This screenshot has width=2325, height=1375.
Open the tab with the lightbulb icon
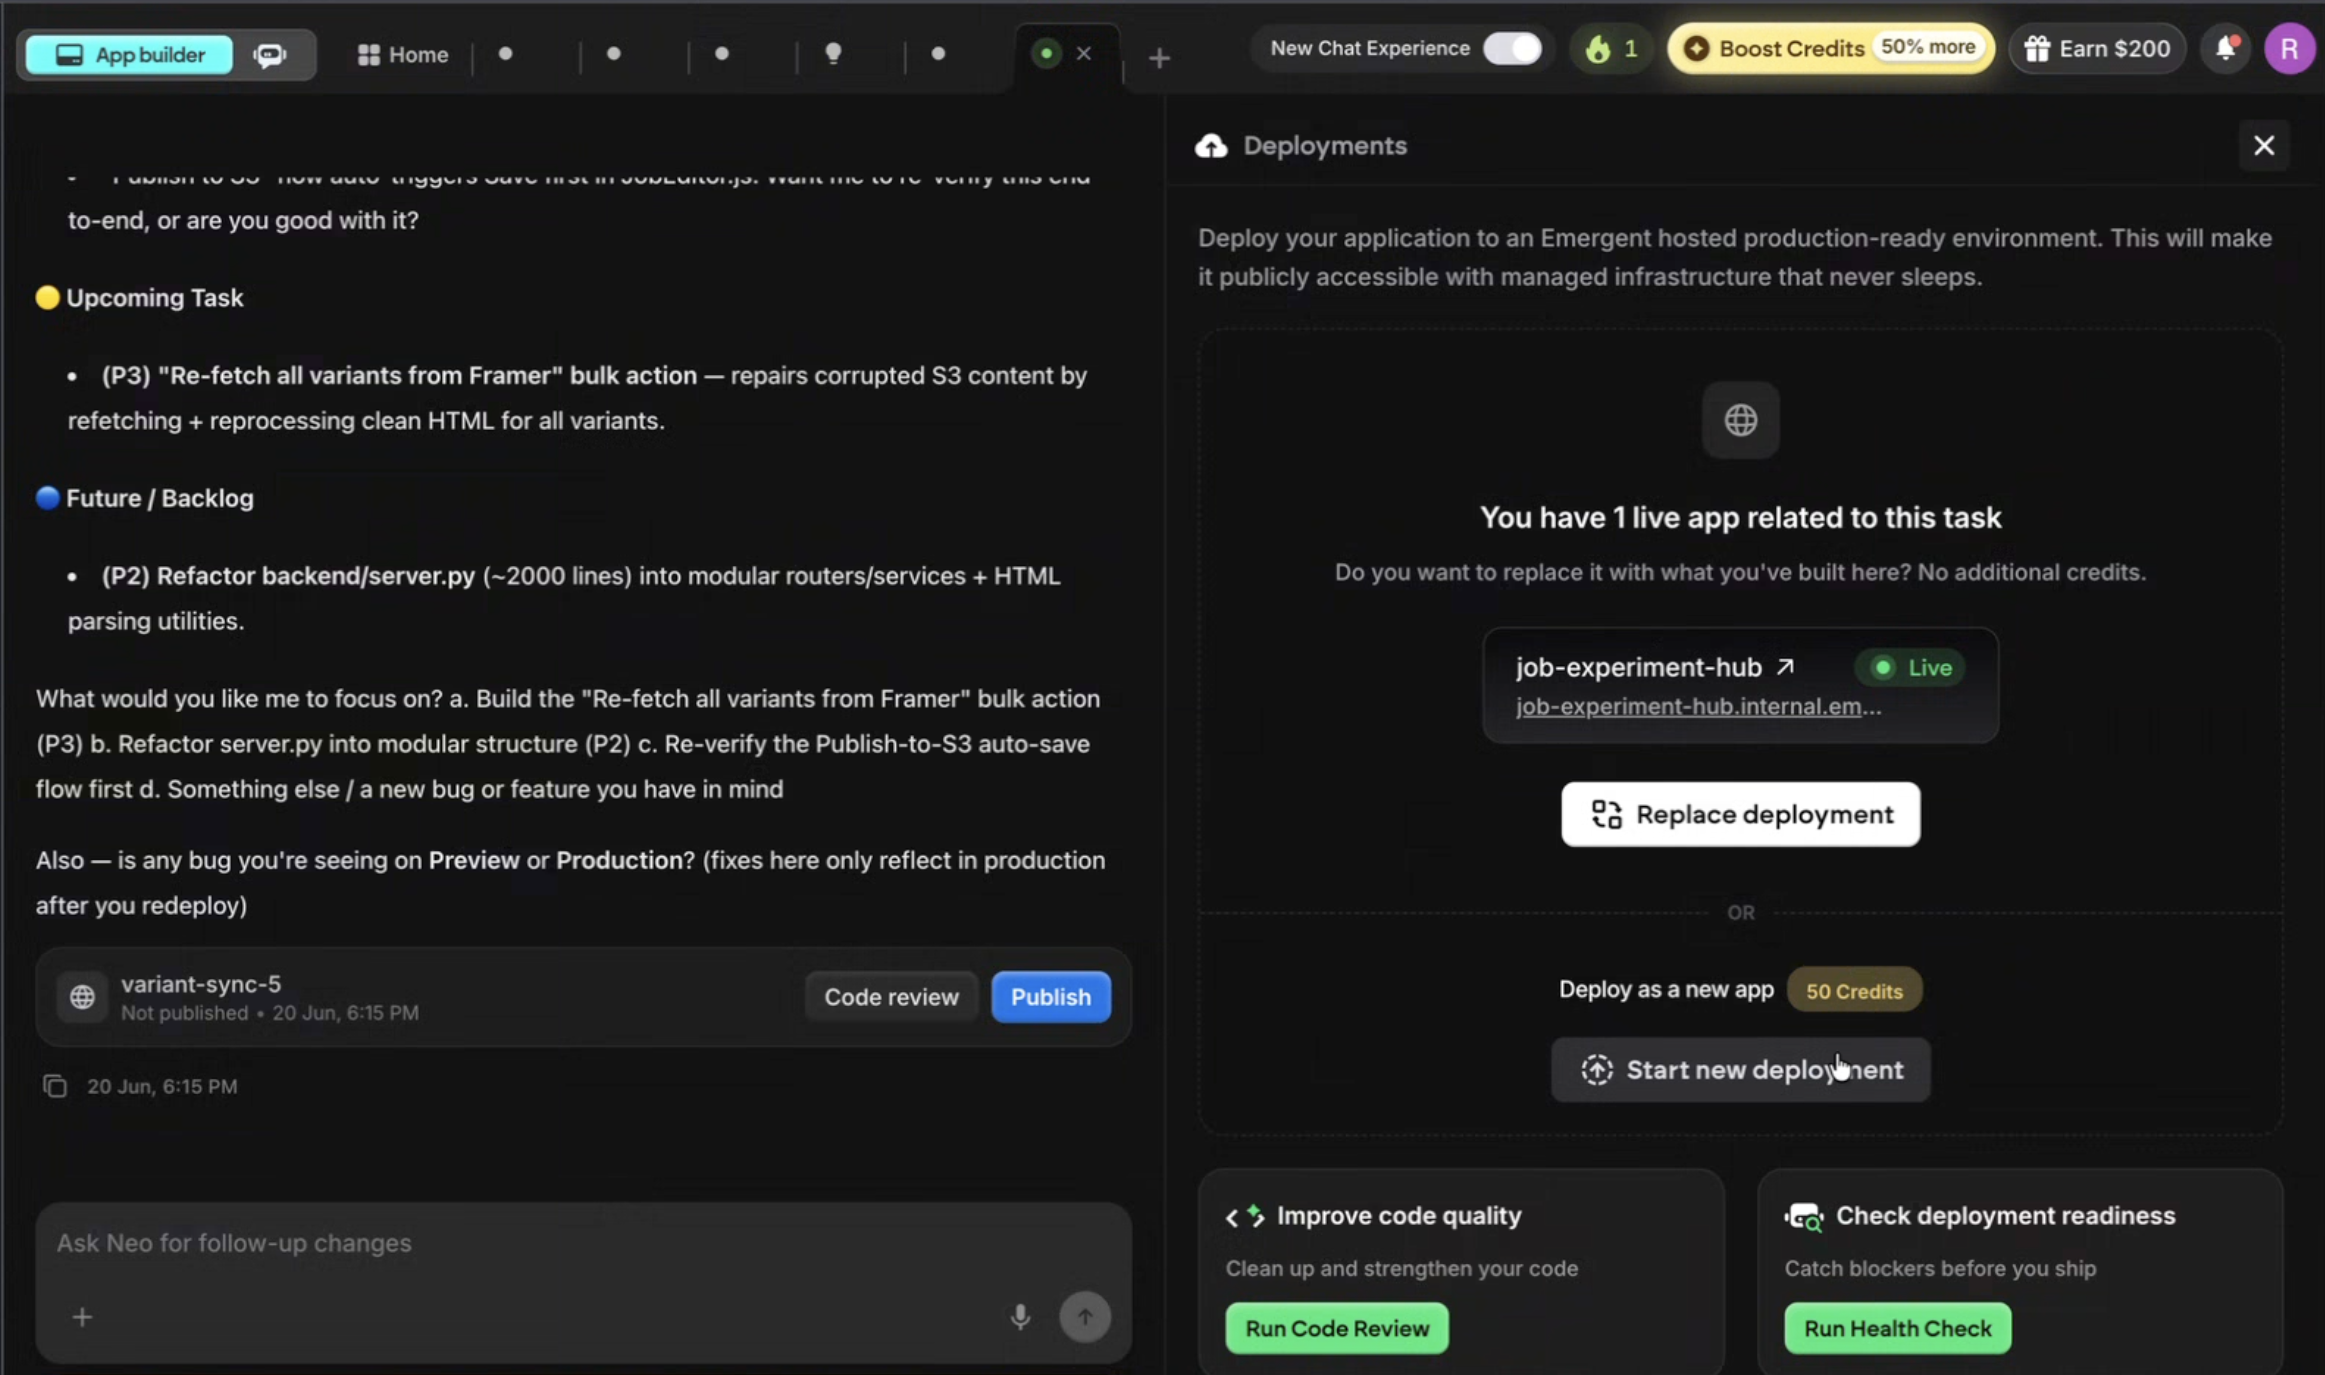tap(832, 53)
